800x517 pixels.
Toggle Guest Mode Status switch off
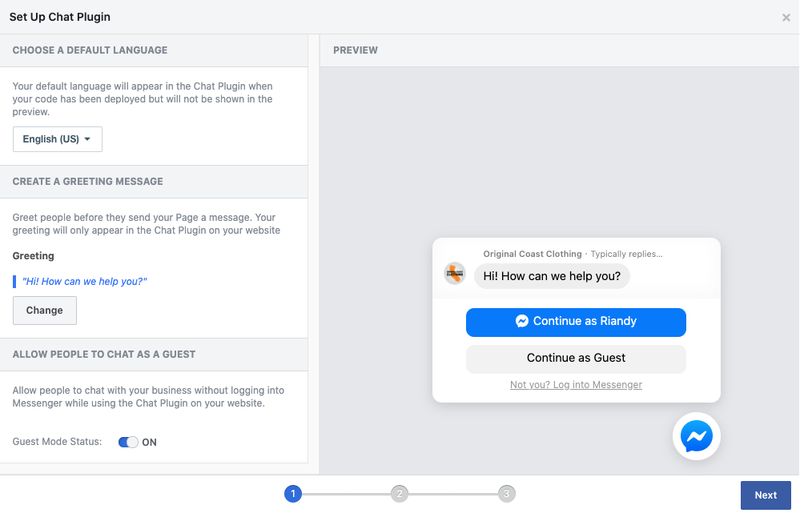pyautogui.click(x=128, y=442)
